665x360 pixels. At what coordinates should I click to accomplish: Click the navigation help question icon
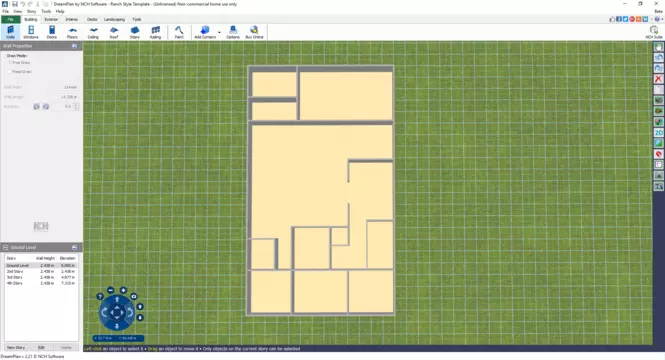pos(100,297)
